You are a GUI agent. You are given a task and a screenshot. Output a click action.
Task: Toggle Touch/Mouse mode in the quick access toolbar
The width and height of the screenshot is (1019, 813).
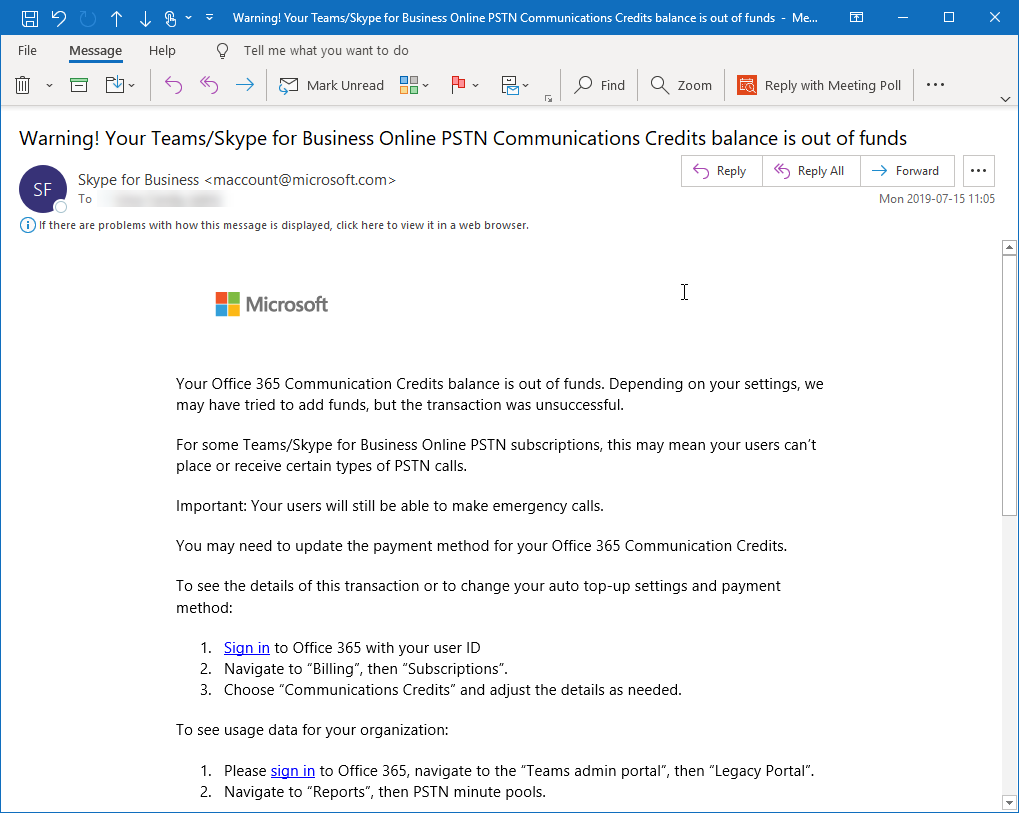coord(170,18)
